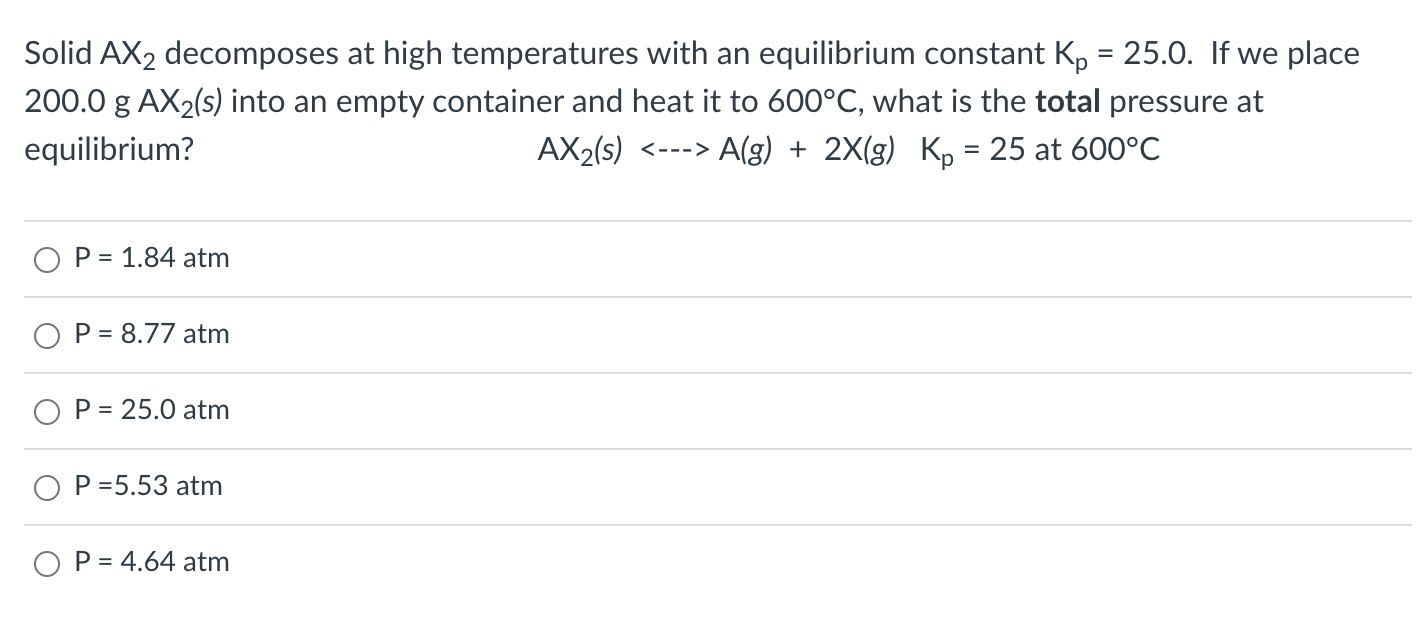The width and height of the screenshot is (1418, 630).
Task: Pick the radio circle beside 5.53 atm
Action: point(48,488)
